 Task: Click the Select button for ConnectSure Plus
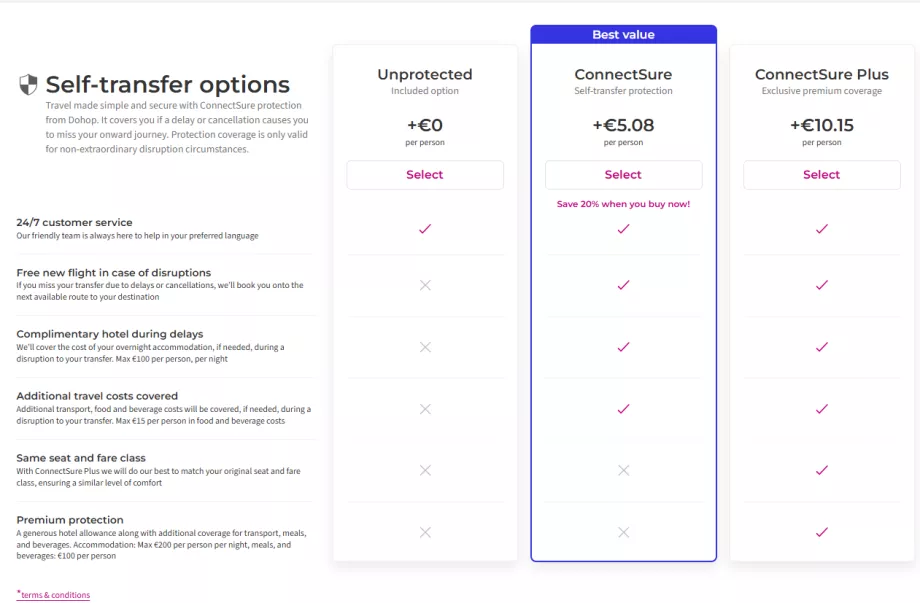tap(821, 174)
